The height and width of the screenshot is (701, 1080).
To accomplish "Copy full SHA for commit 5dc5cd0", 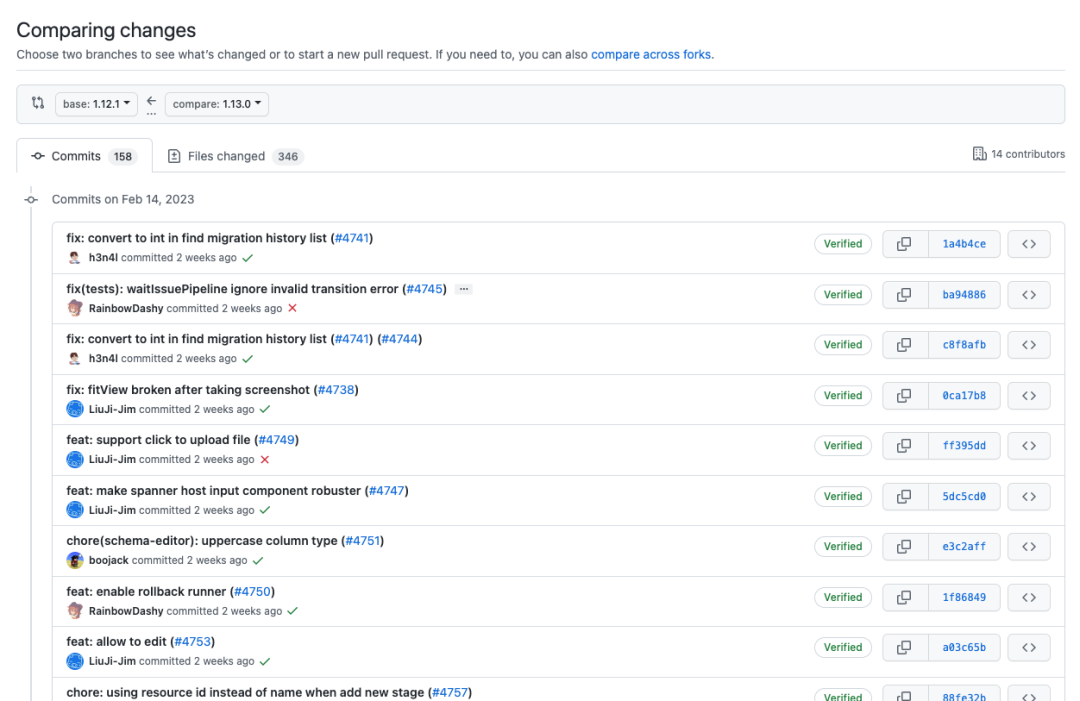I will pyautogui.click(x=903, y=496).
